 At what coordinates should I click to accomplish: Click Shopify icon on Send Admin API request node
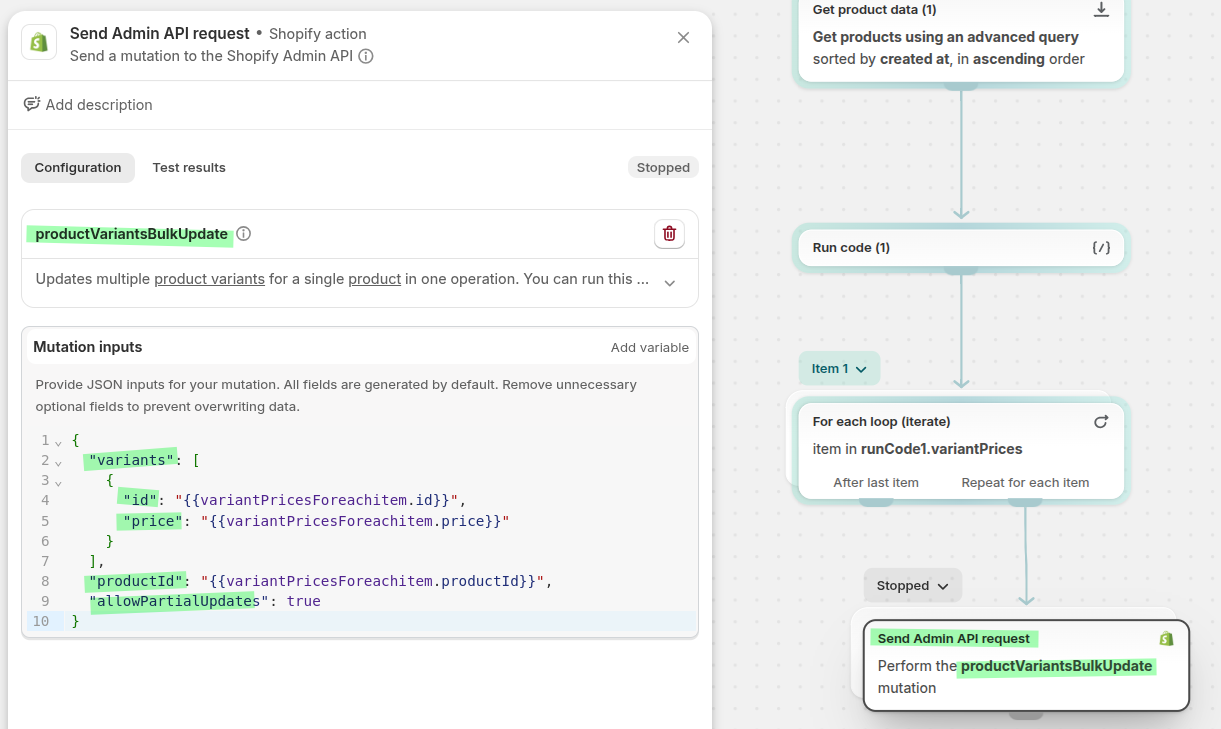pos(1166,639)
